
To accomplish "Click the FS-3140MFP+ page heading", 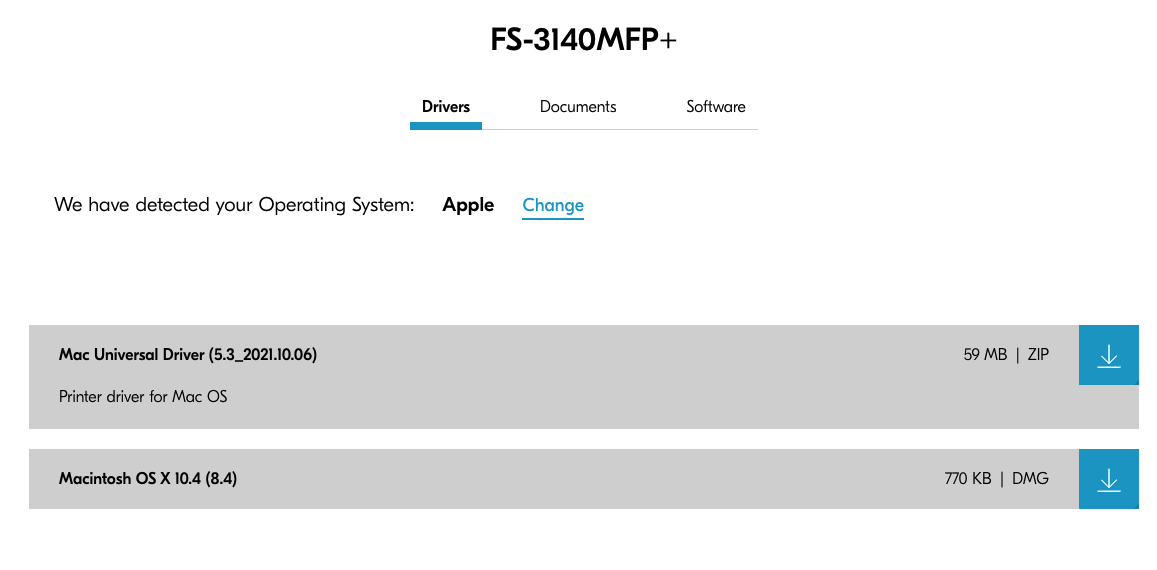I will [x=583, y=40].
